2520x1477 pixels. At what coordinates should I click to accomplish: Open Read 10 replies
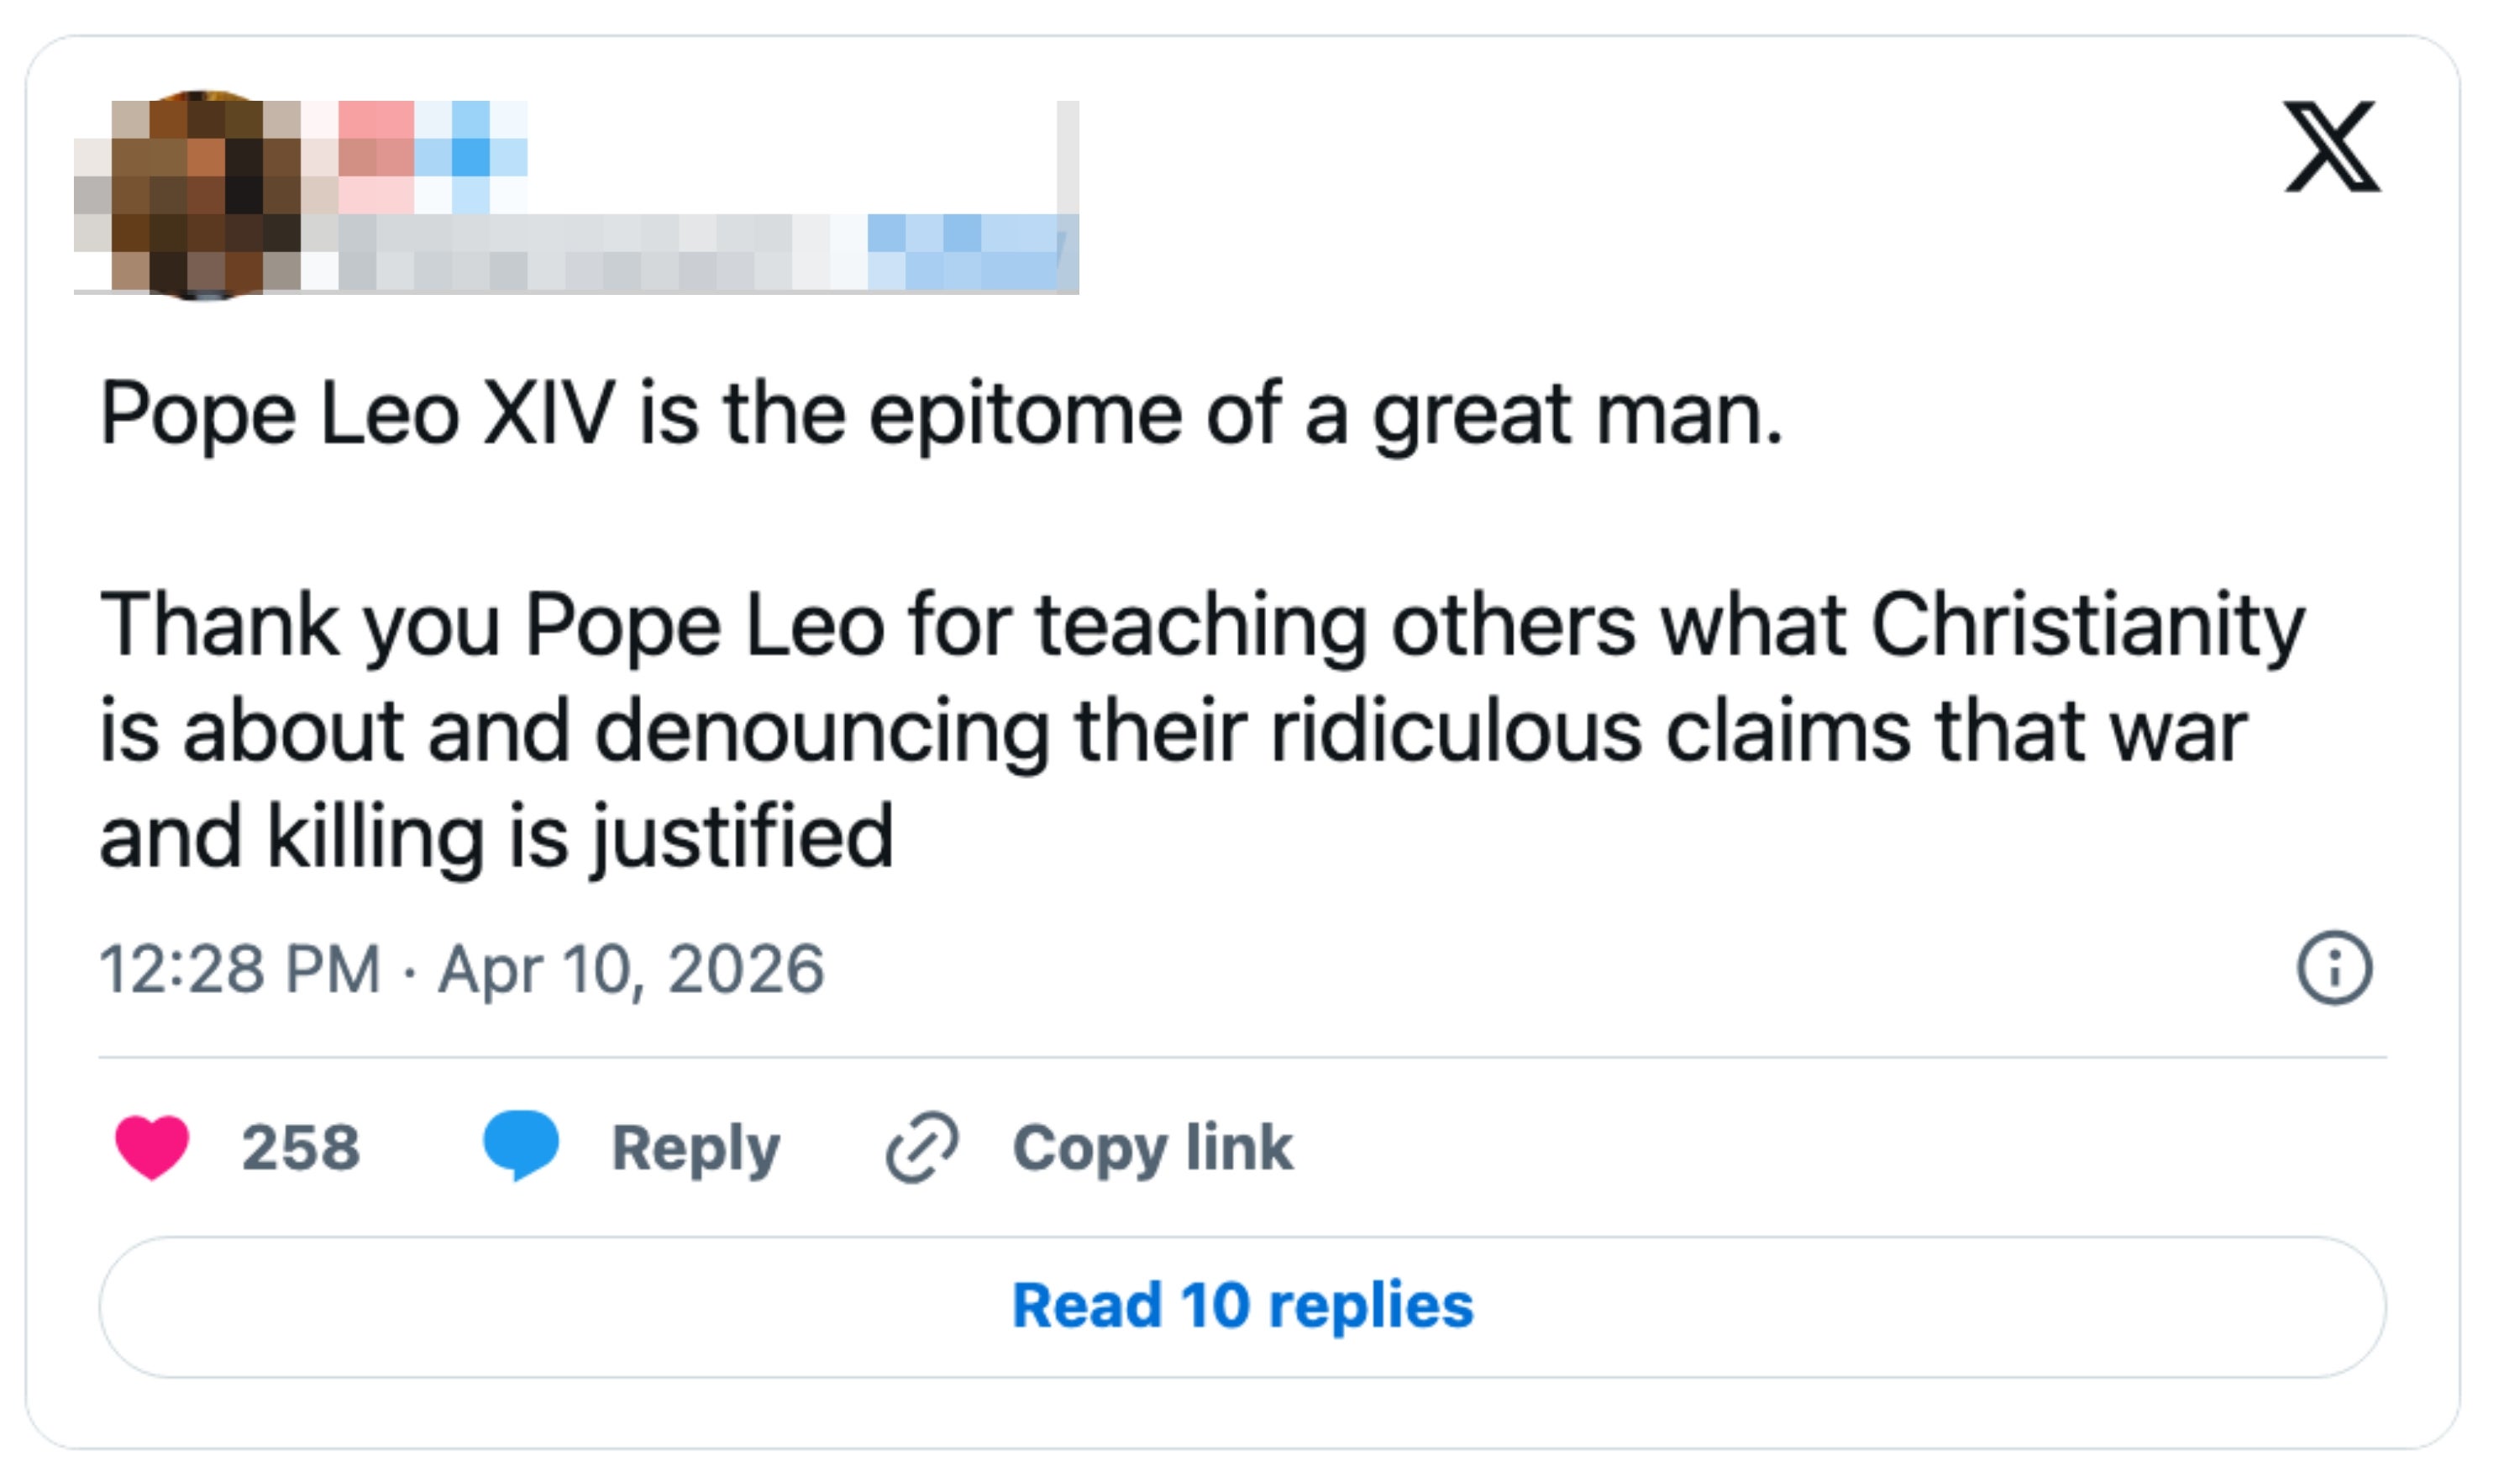[x=1242, y=1306]
